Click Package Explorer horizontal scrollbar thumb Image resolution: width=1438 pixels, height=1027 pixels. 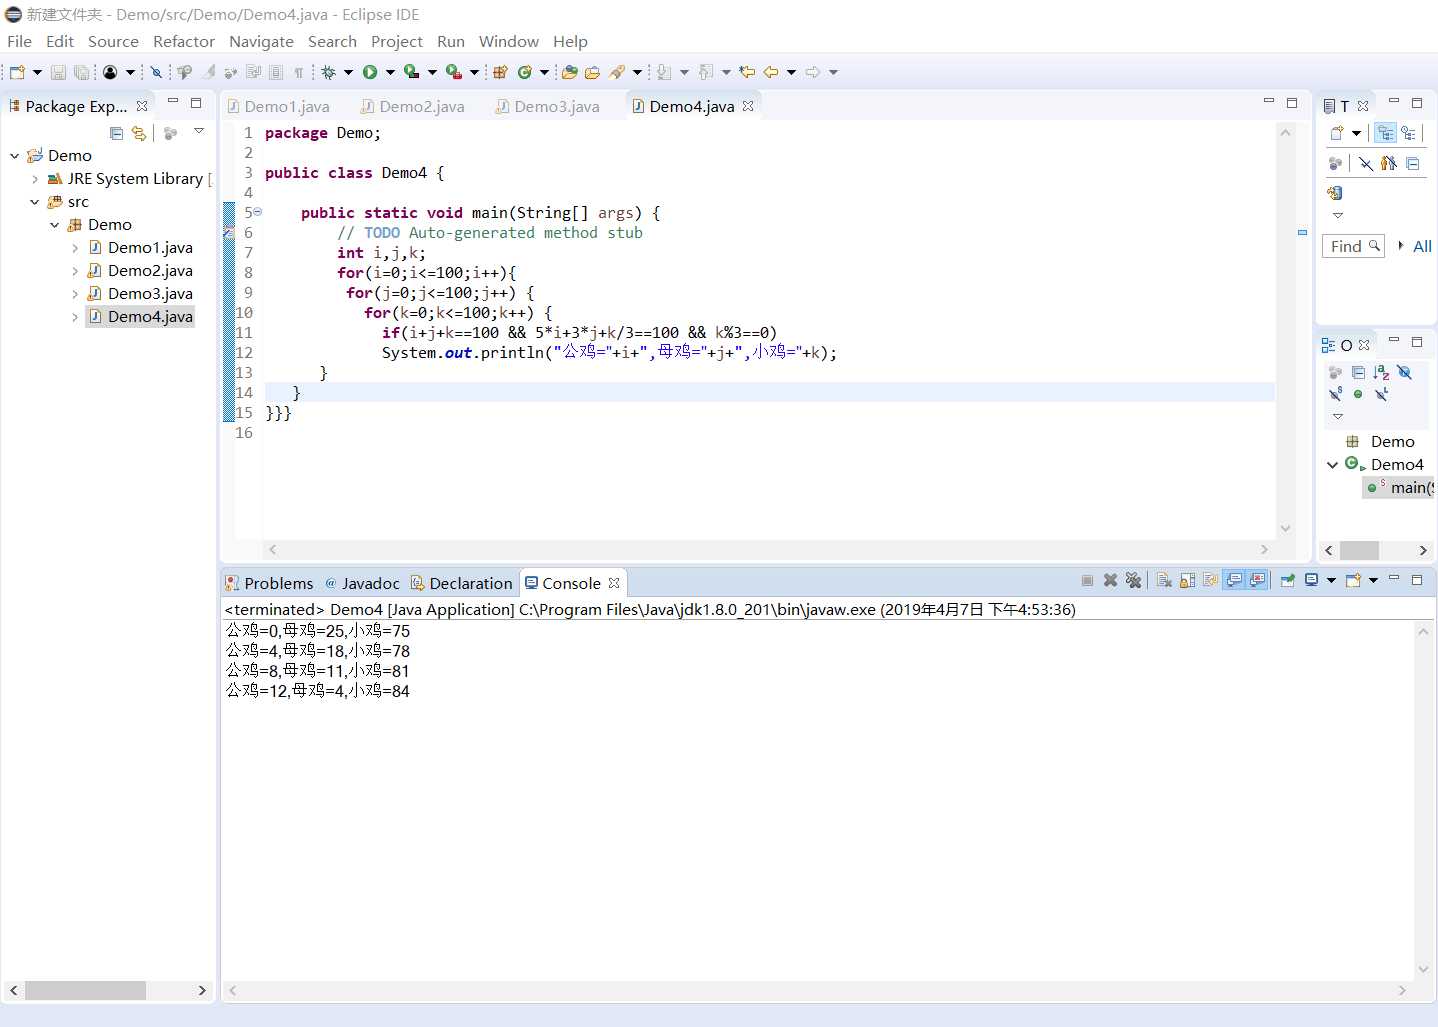point(85,990)
